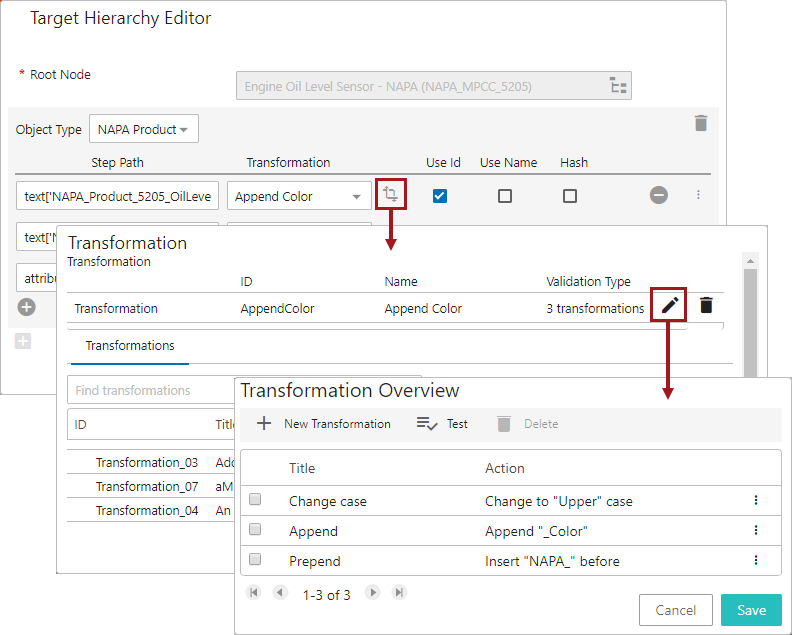Click the gray trash icon beside Object Type
The image size is (792, 635).
point(701,123)
